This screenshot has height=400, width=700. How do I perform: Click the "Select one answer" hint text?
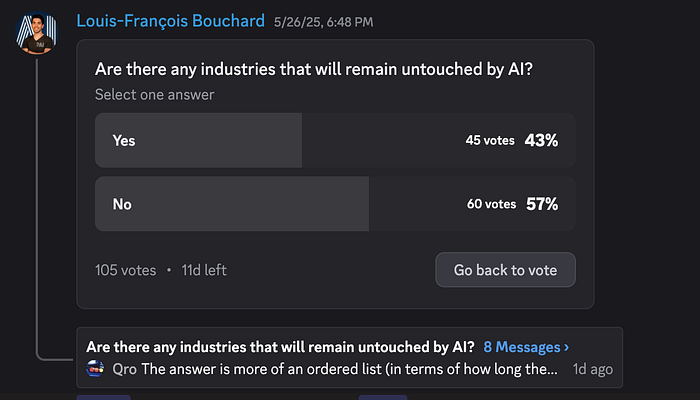pos(155,95)
